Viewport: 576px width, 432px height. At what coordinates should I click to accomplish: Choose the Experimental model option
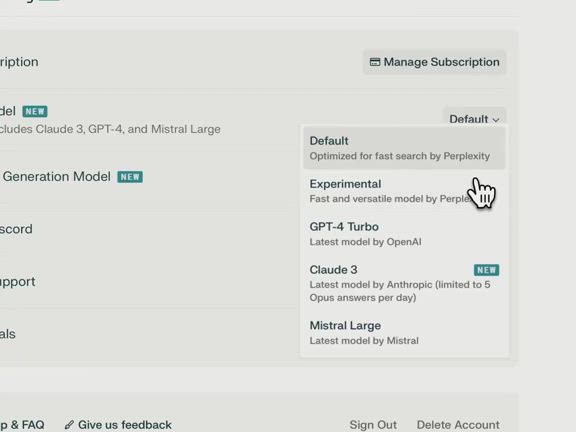(x=404, y=191)
